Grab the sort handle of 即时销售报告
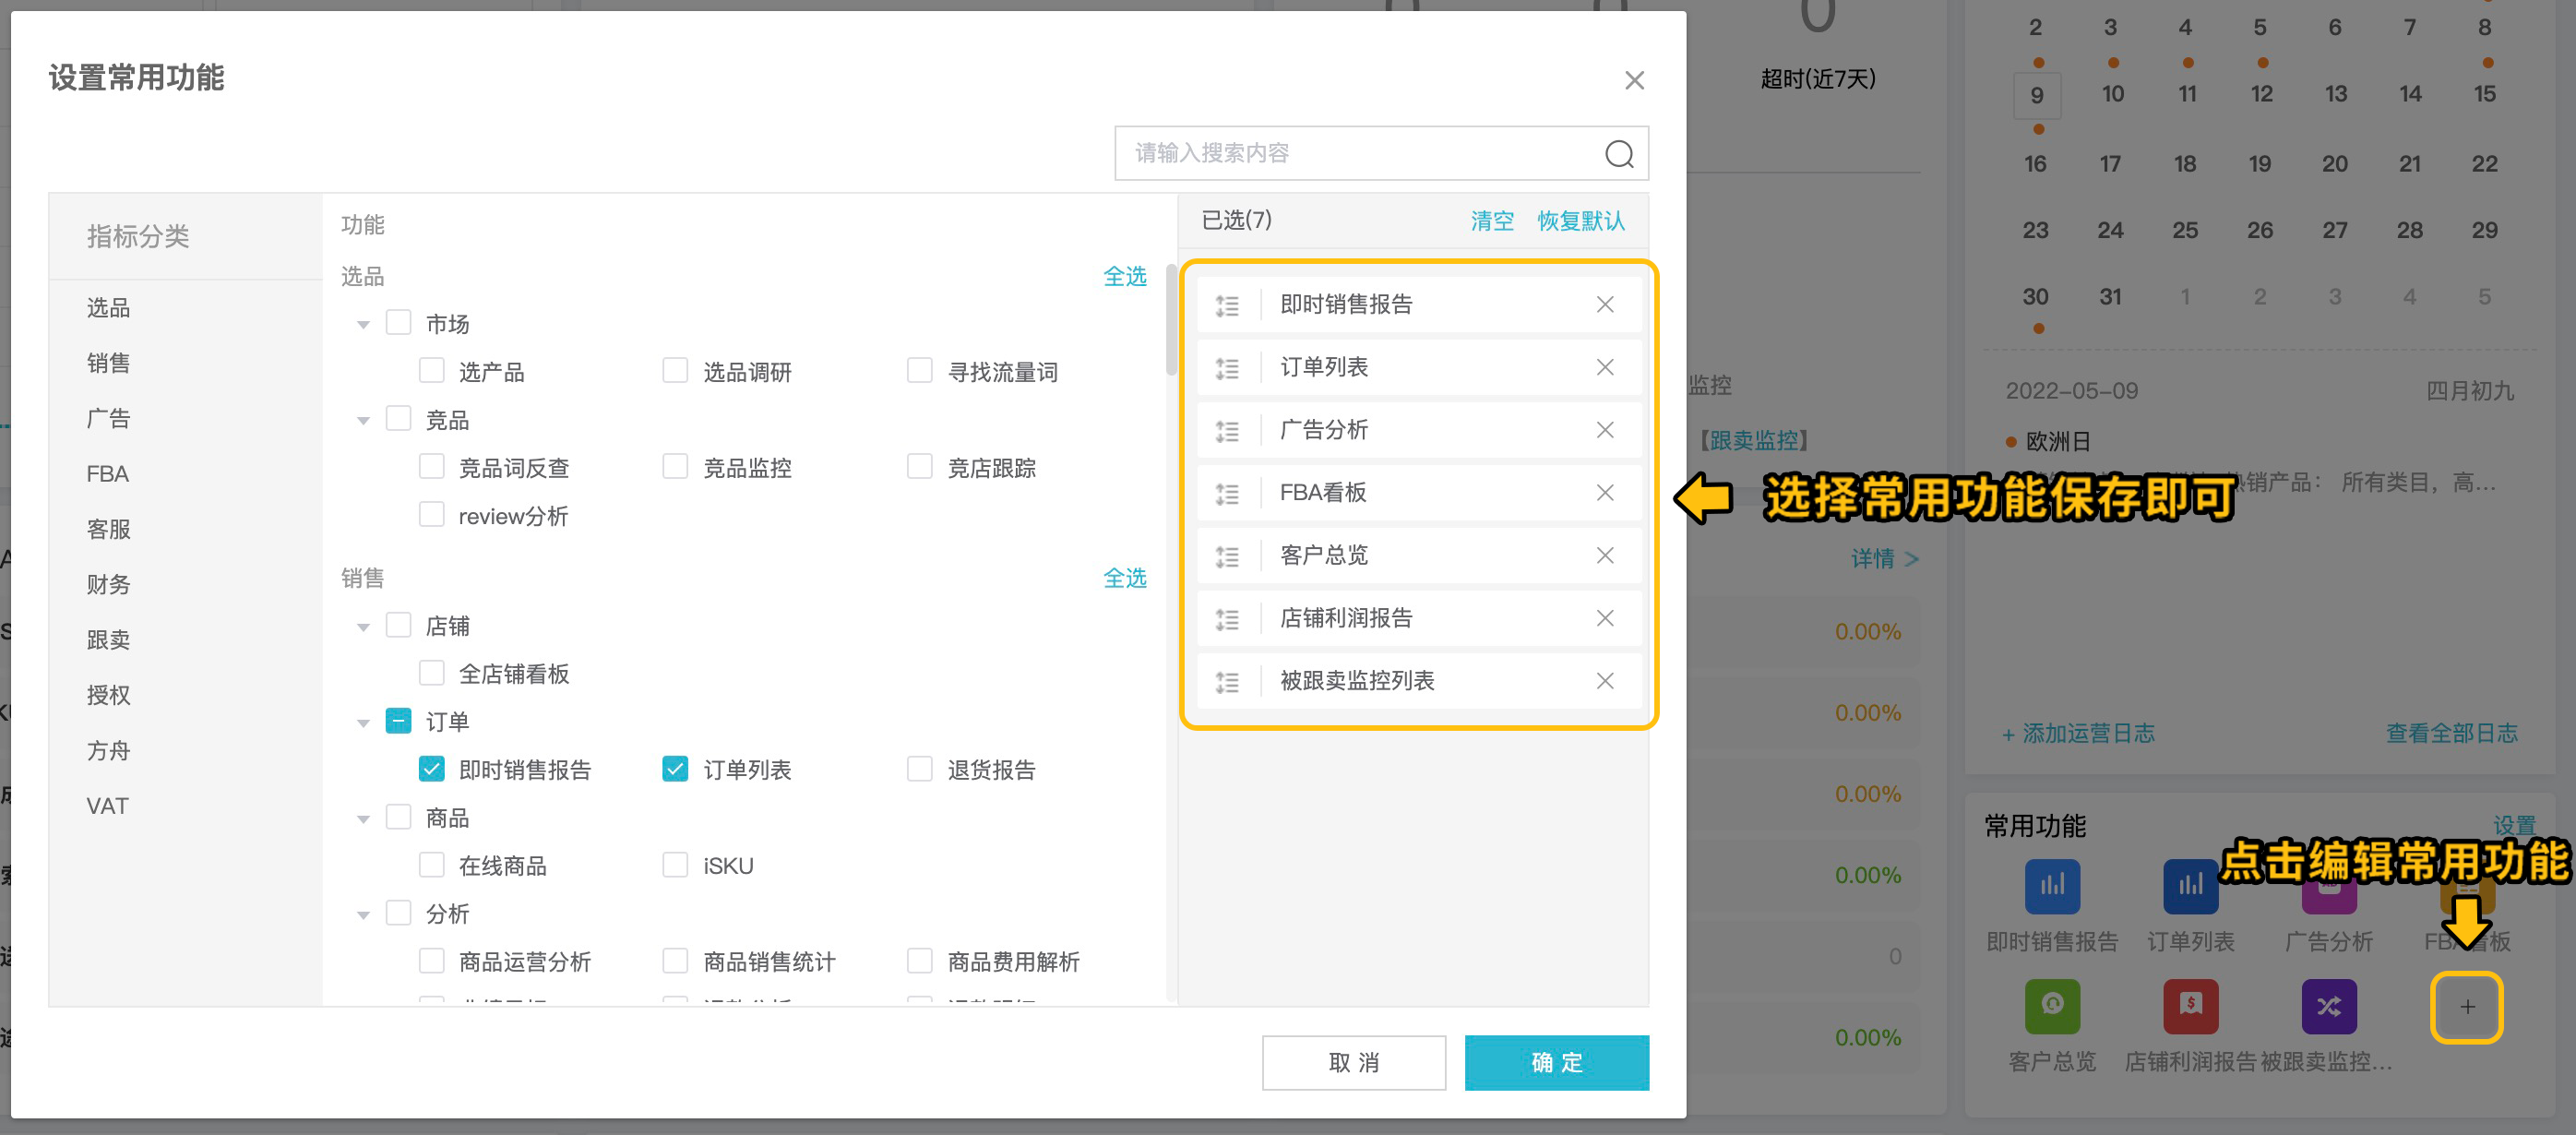Viewport: 2576px width, 1135px height. (1226, 305)
